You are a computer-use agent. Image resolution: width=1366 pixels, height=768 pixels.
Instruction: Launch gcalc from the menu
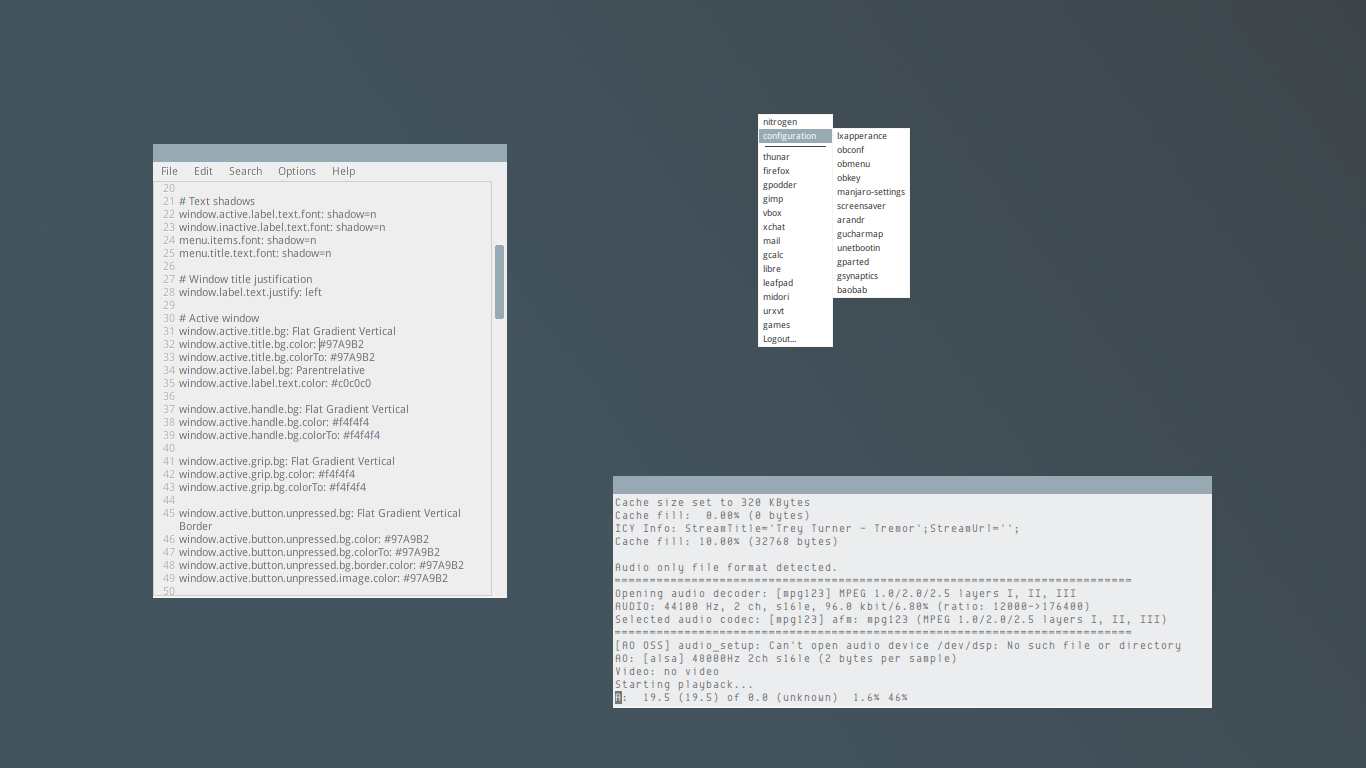point(795,255)
